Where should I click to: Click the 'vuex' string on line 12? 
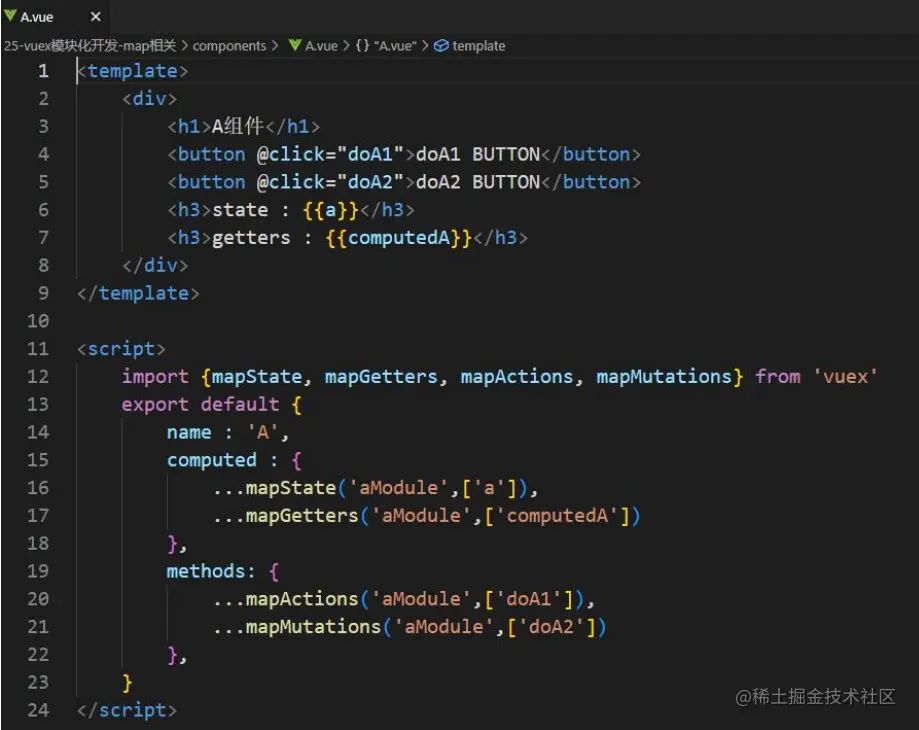(x=845, y=376)
